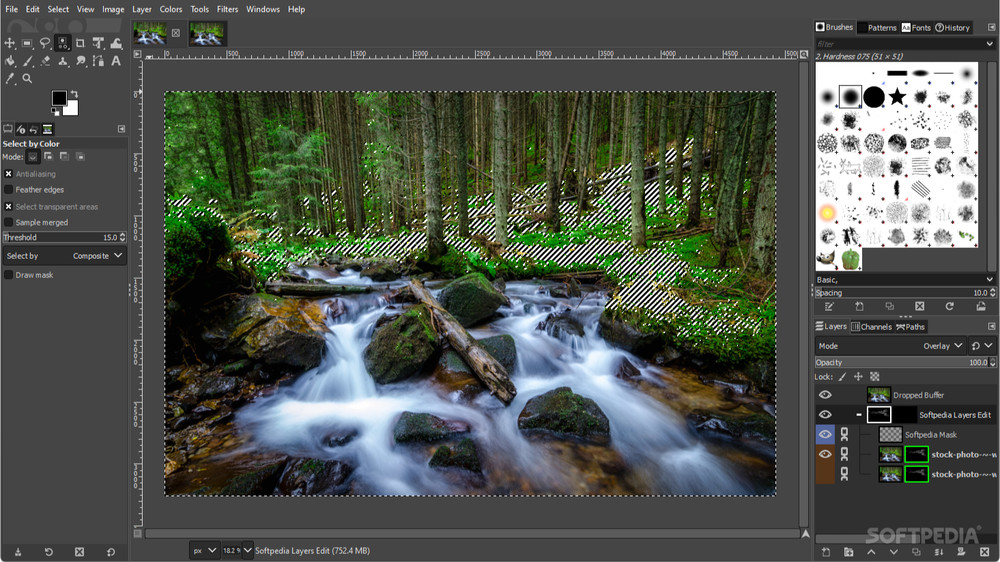Select the Unified Transform tool
The height and width of the screenshot is (562, 1000).
(x=98, y=43)
